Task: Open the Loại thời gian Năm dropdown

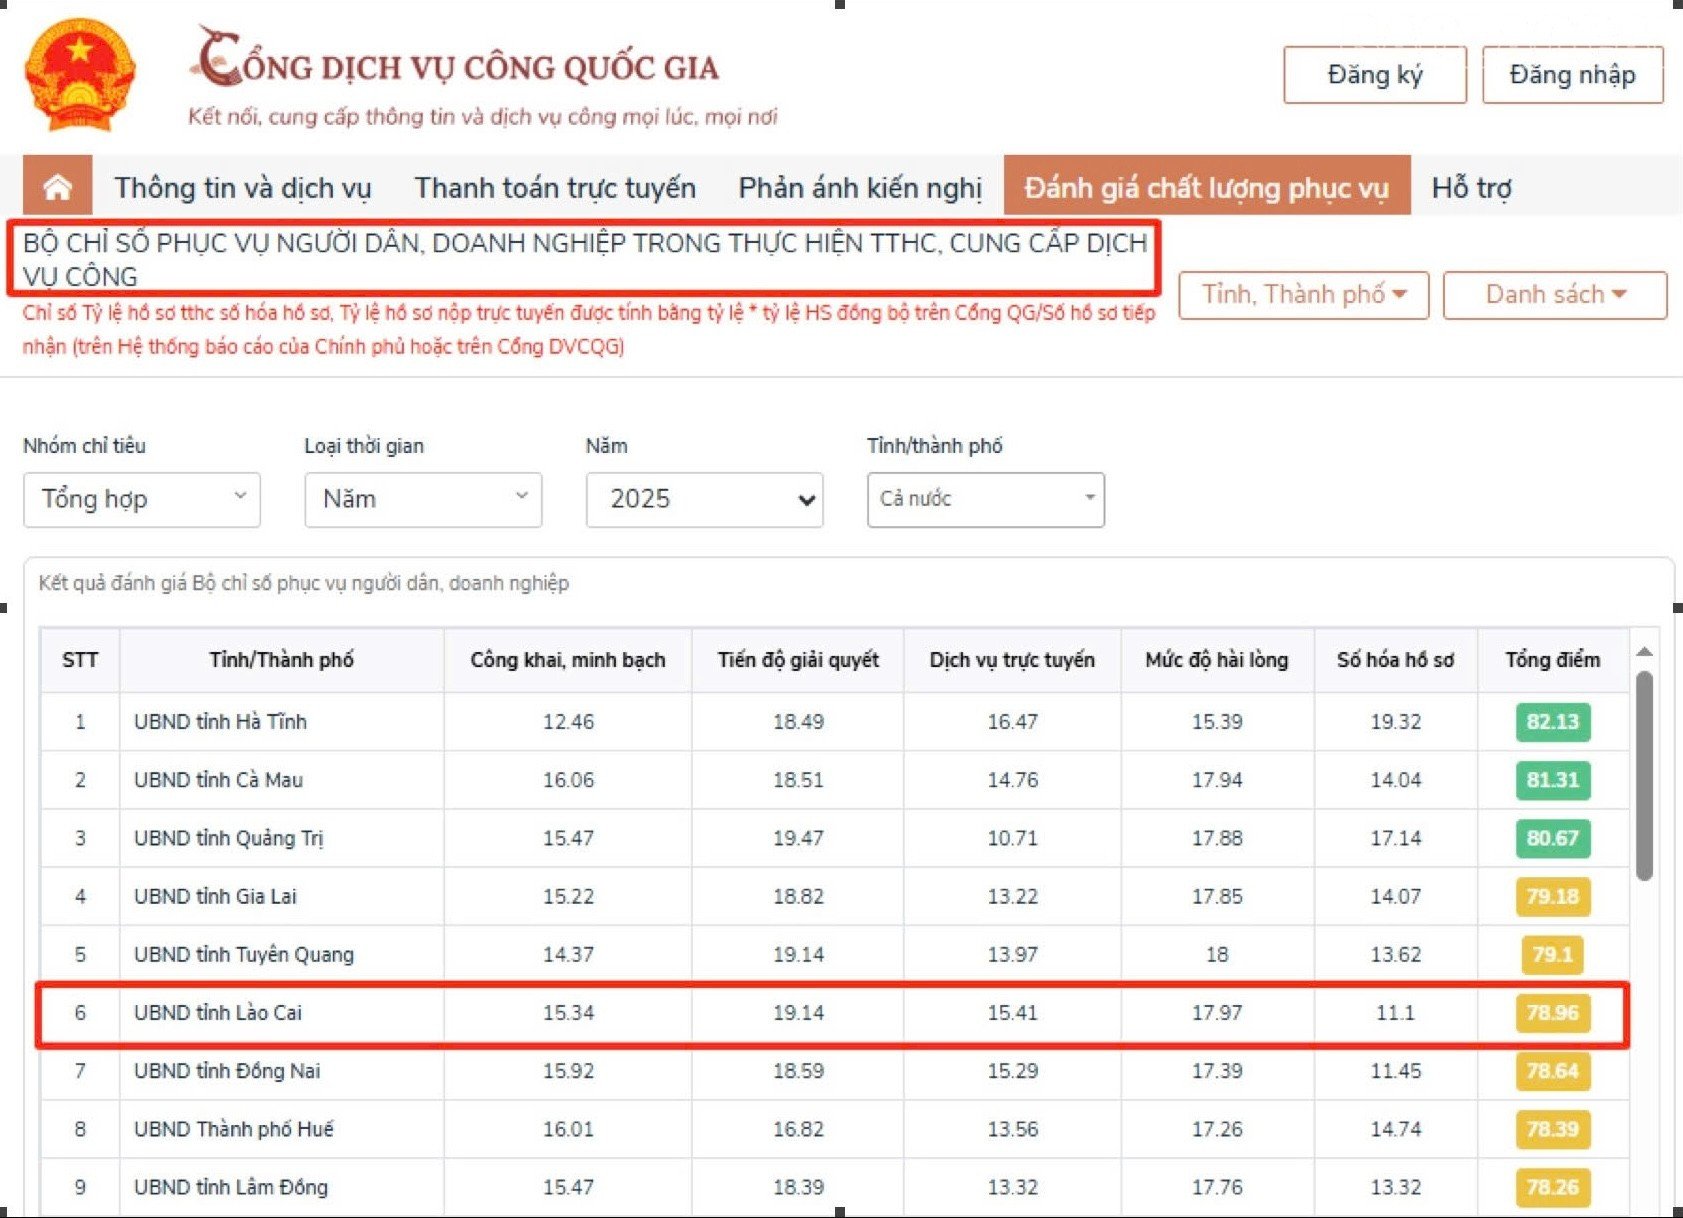Action: tap(423, 499)
